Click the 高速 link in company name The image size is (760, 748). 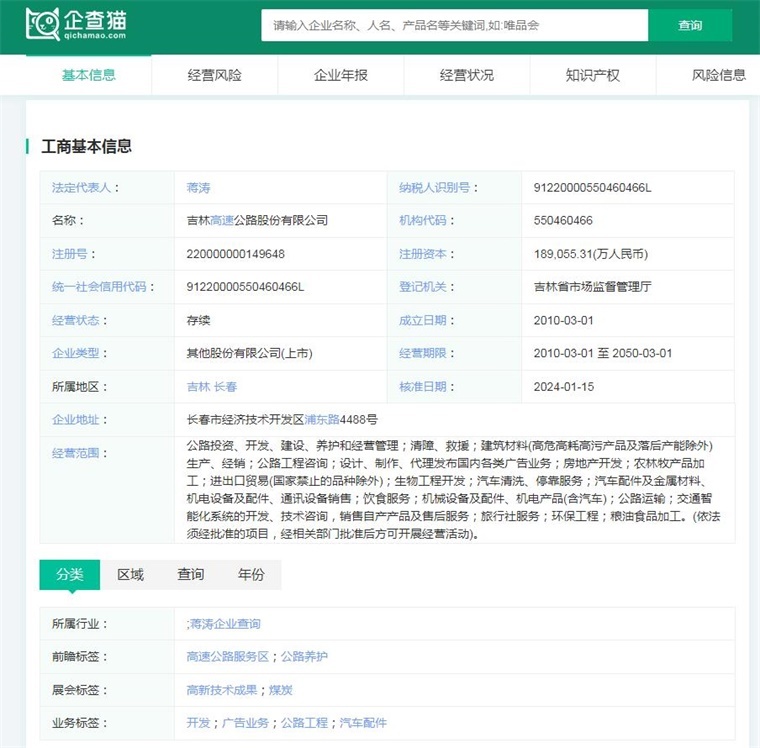pos(222,221)
